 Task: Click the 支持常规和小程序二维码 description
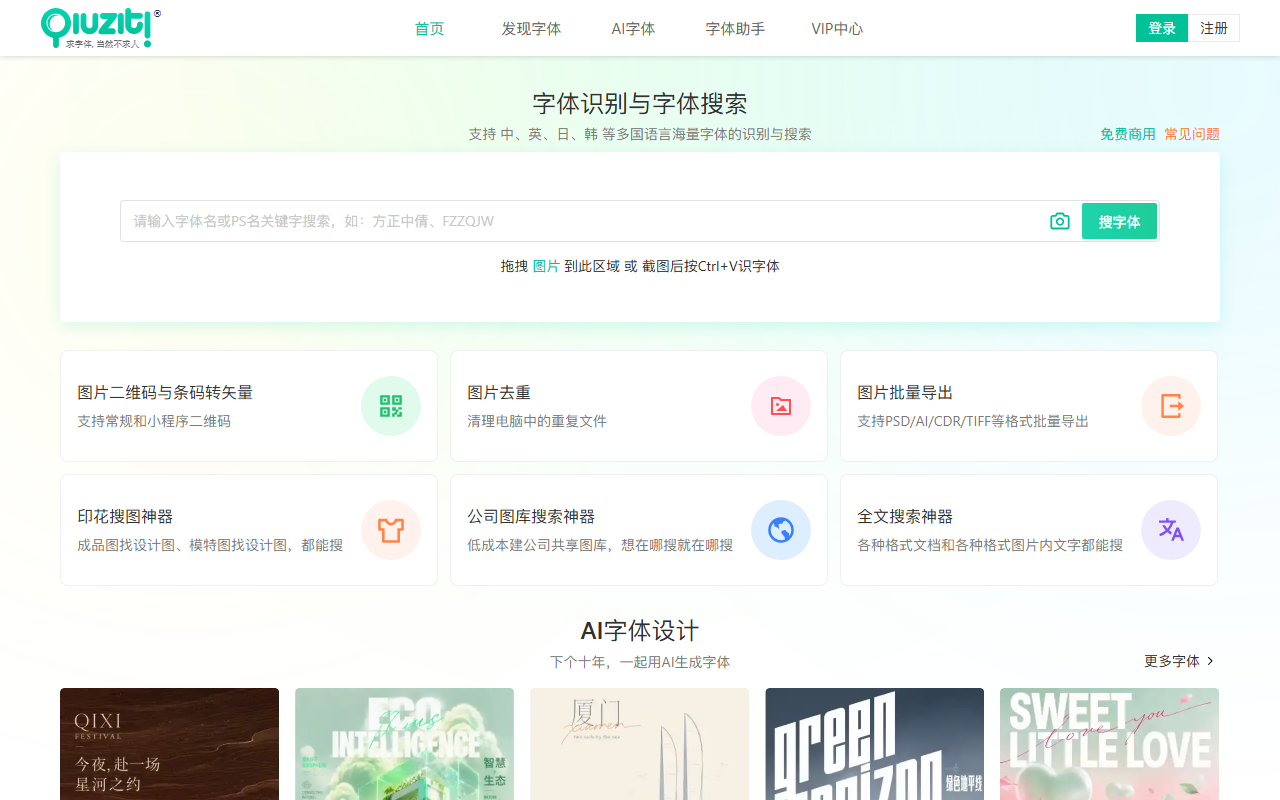click(x=154, y=421)
